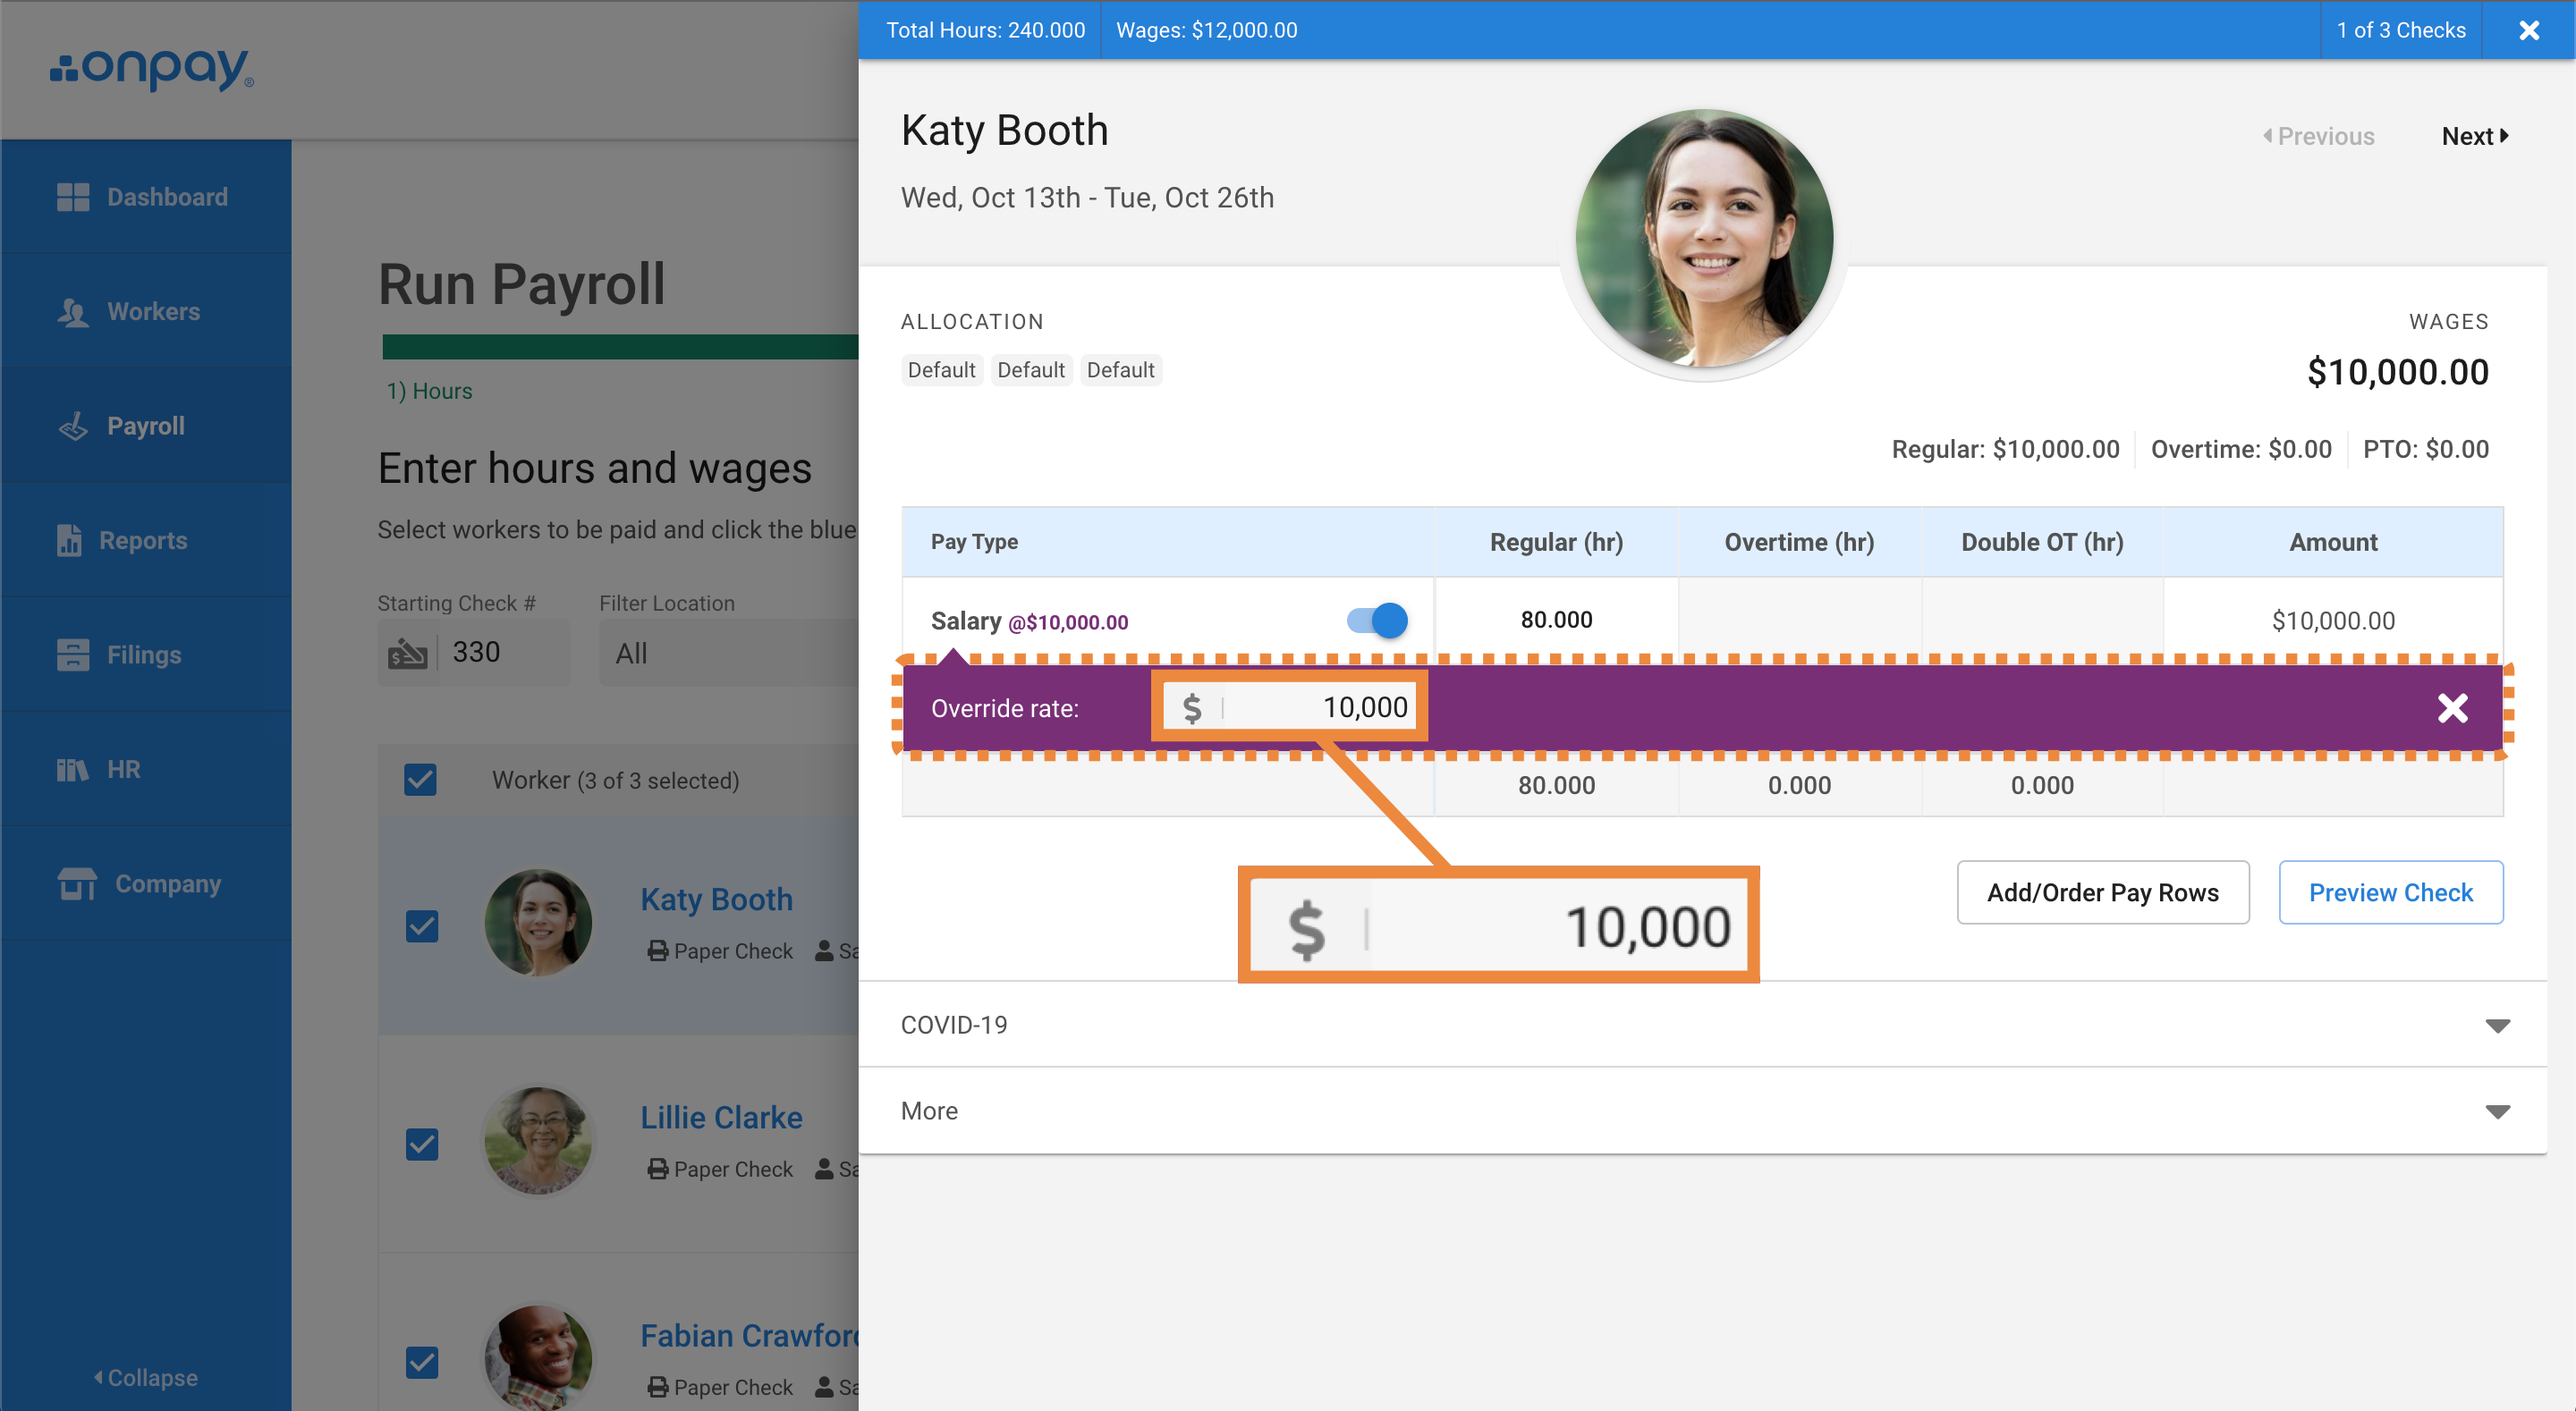This screenshot has width=2576, height=1411.
Task: Click the Salary Double OT hours cell
Action: pos(2042,620)
